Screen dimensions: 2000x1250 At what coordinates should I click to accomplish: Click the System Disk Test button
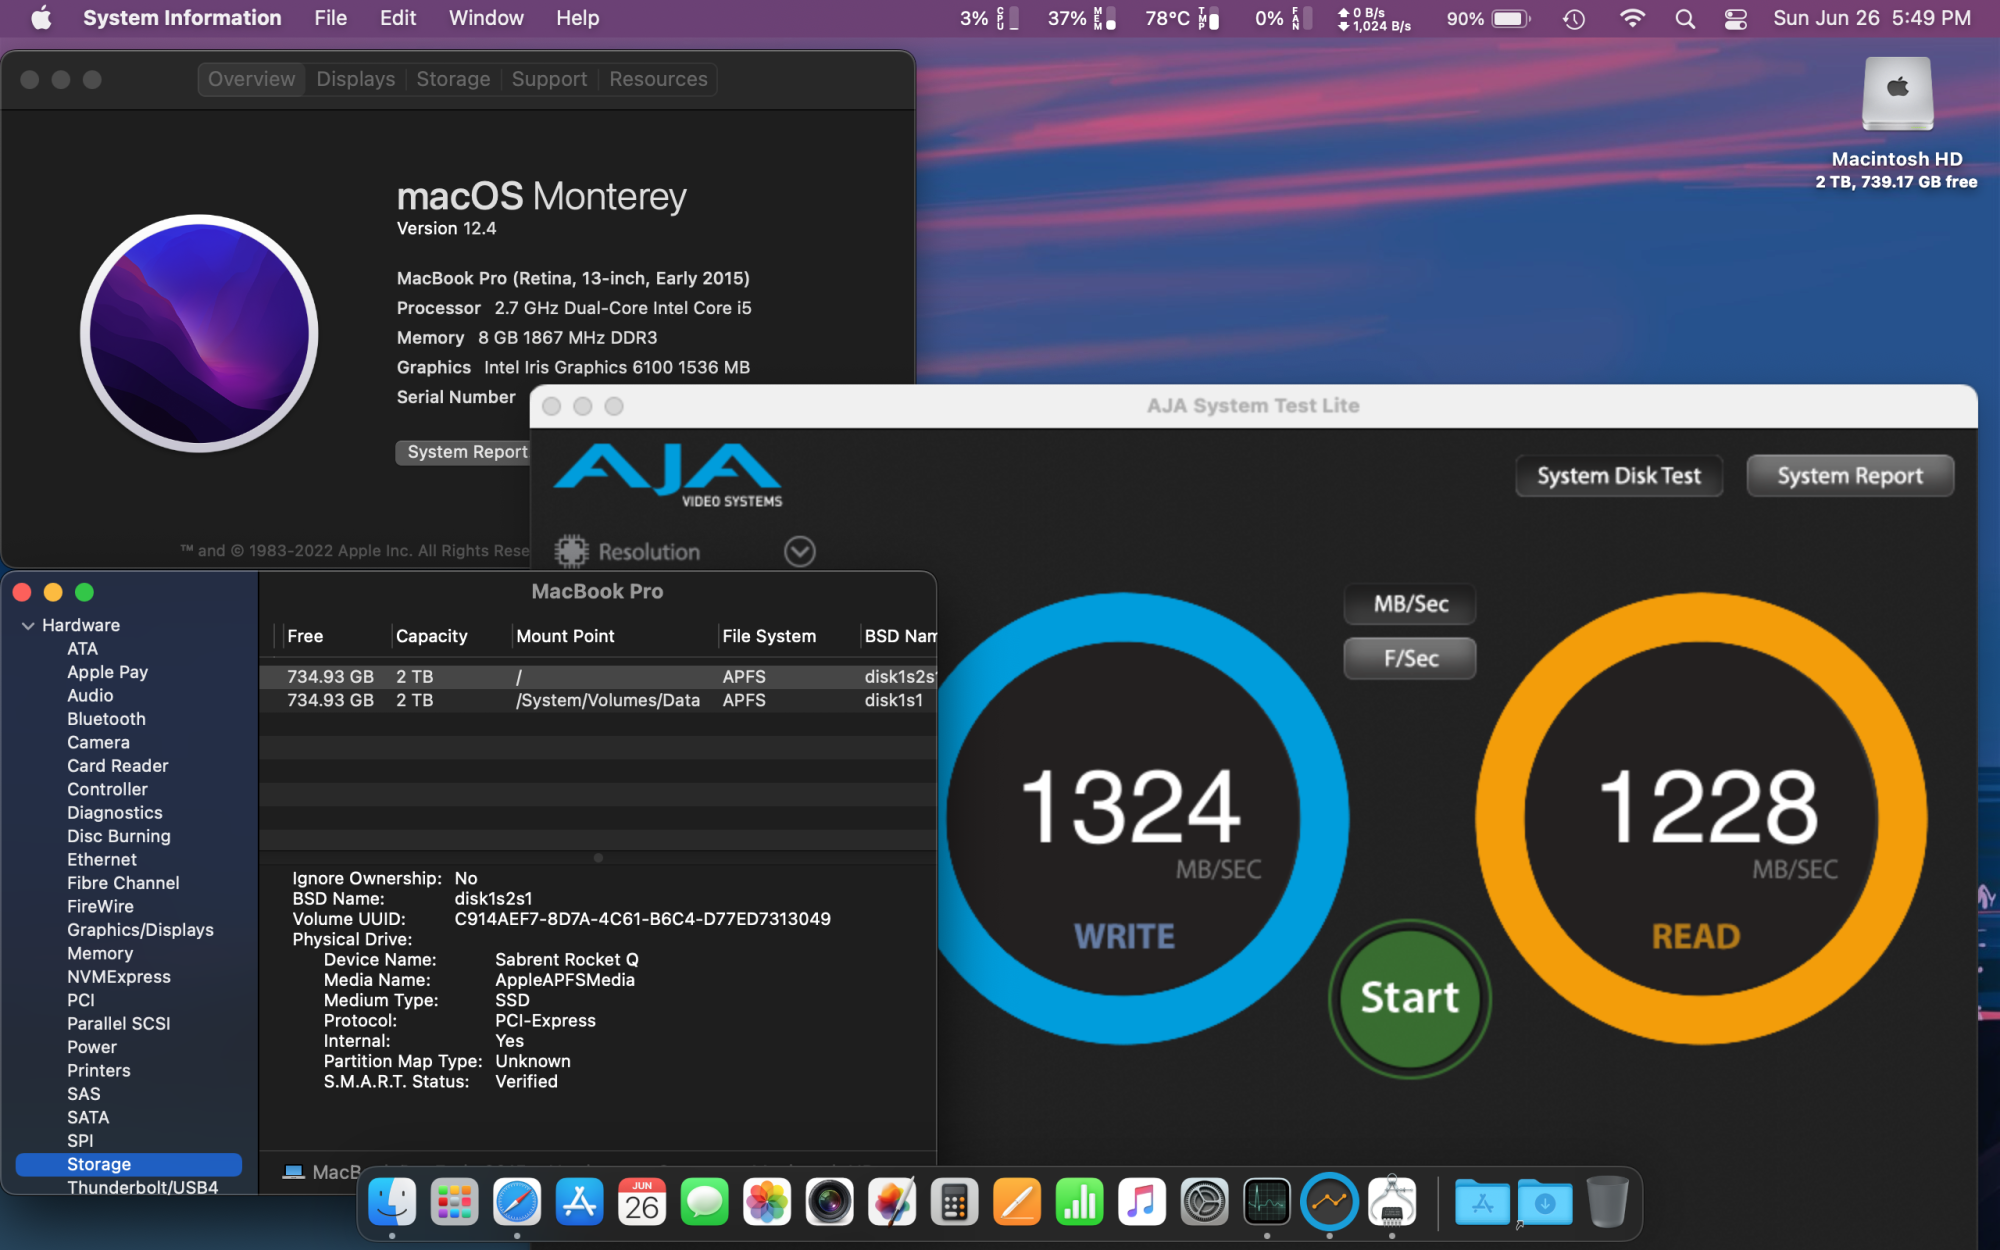(x=1618, y=476)
